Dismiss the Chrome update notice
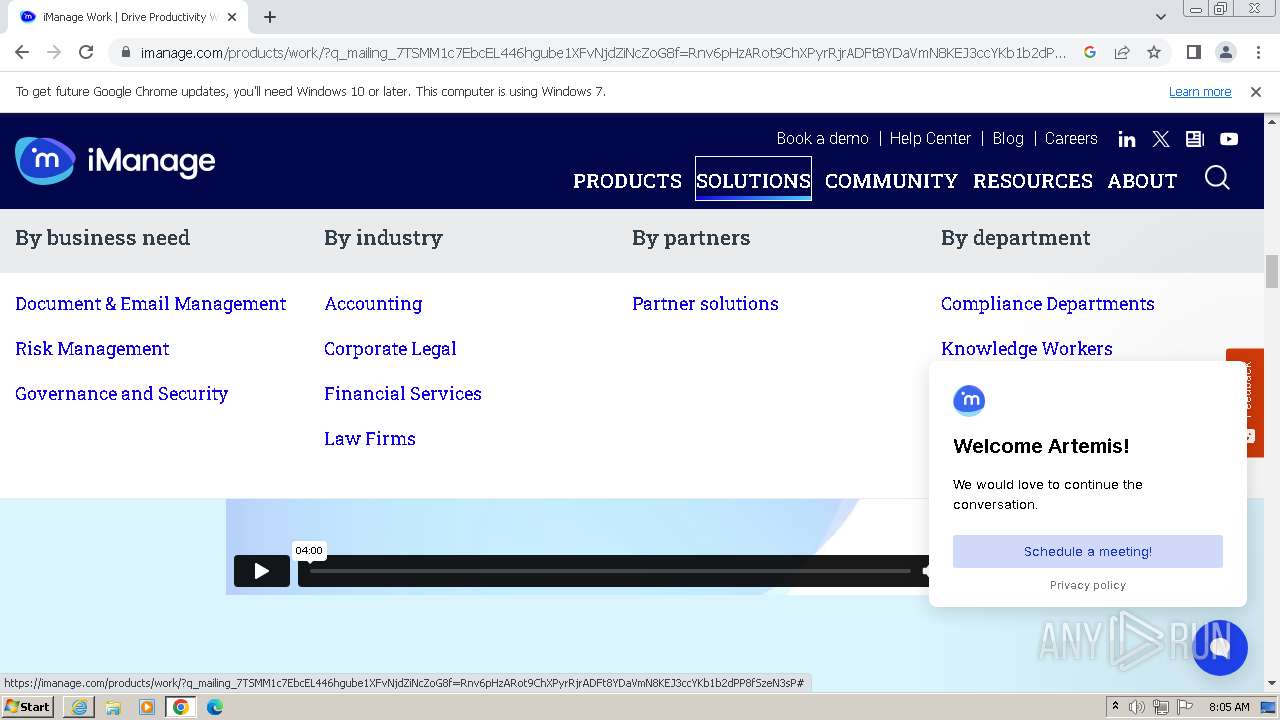This screenshot has width=1280, height=720. [x=1256, y=92]
